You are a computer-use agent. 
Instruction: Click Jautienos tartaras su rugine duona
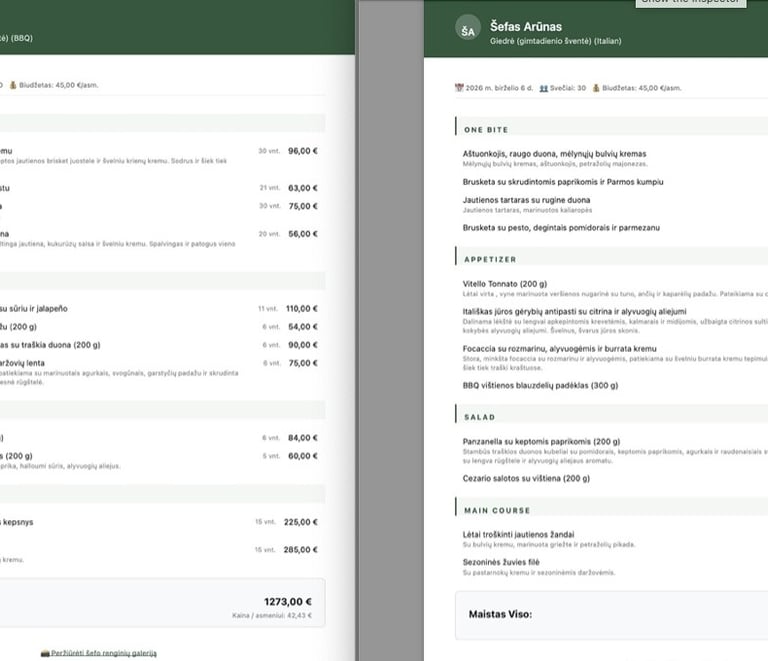tap(526, 200)
